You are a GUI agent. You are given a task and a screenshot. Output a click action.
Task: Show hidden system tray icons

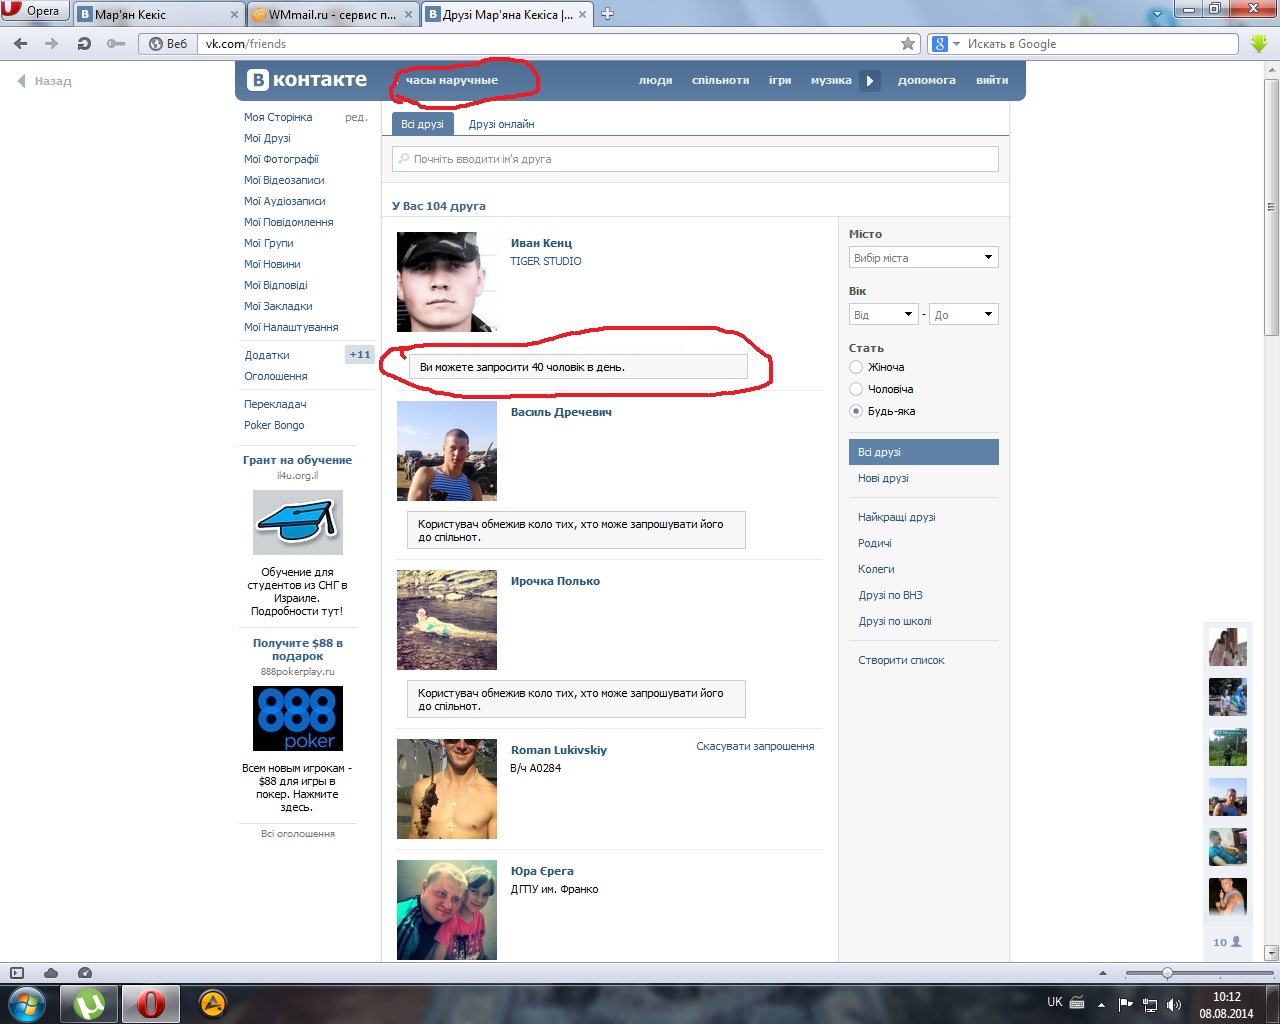pyautogui.click(x=1101, y=1005)
